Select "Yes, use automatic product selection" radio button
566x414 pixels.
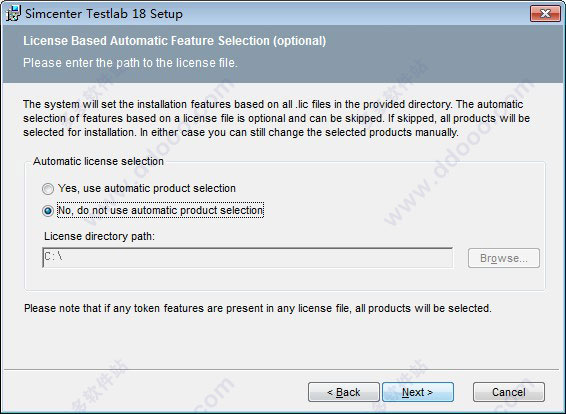[x=48, y=189]
